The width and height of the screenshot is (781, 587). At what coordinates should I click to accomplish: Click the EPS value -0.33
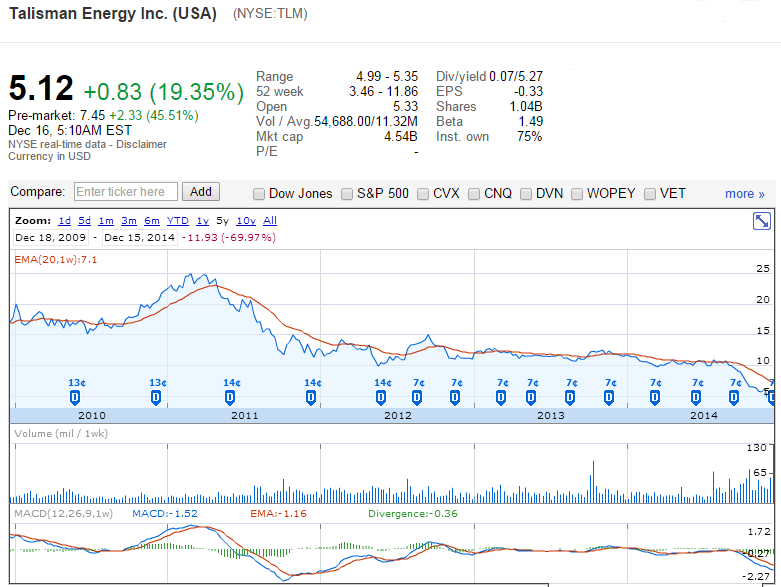528,92
